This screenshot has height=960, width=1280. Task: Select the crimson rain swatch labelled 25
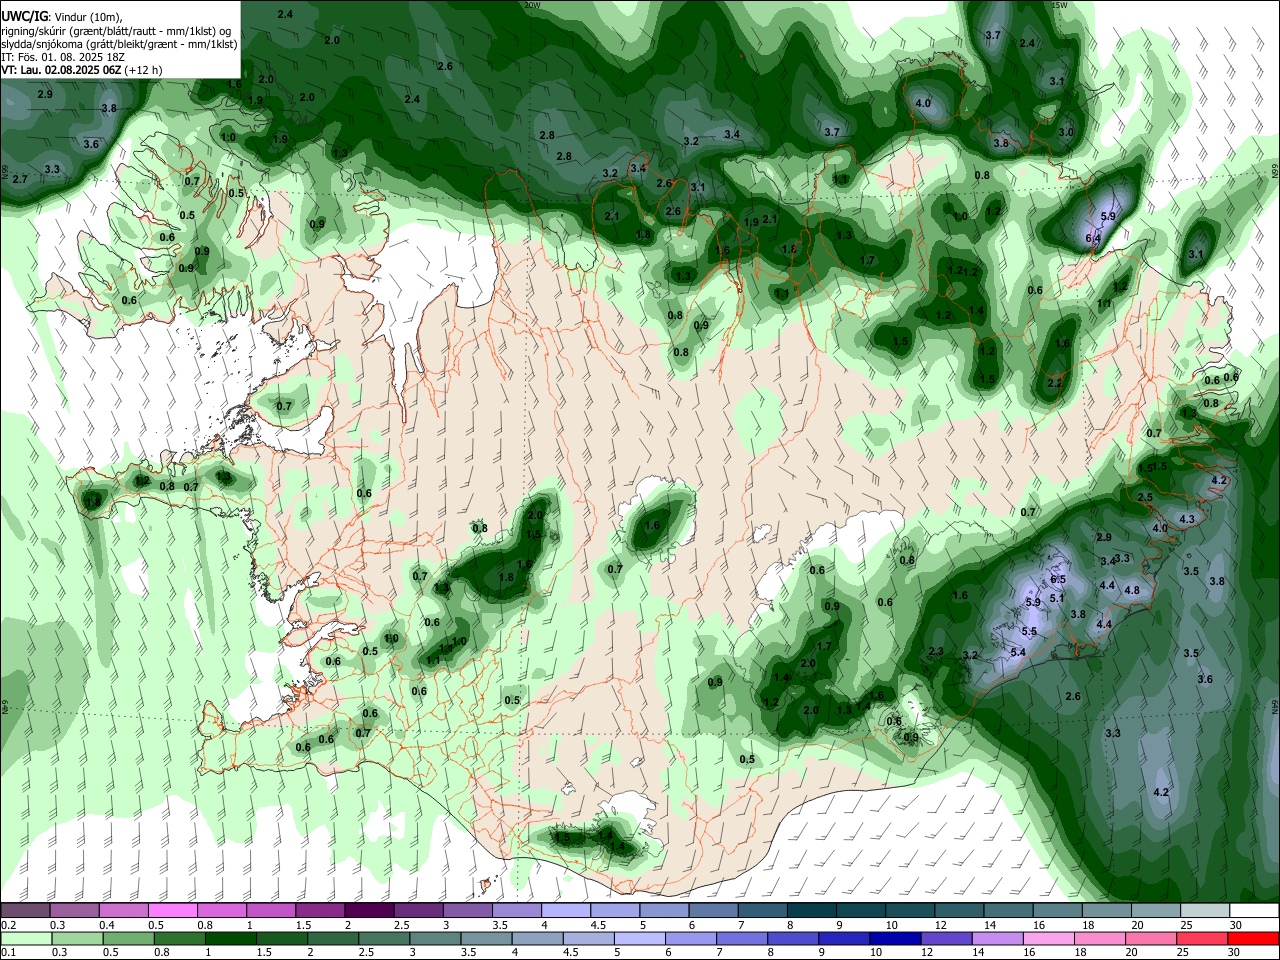click(1203, 938)
